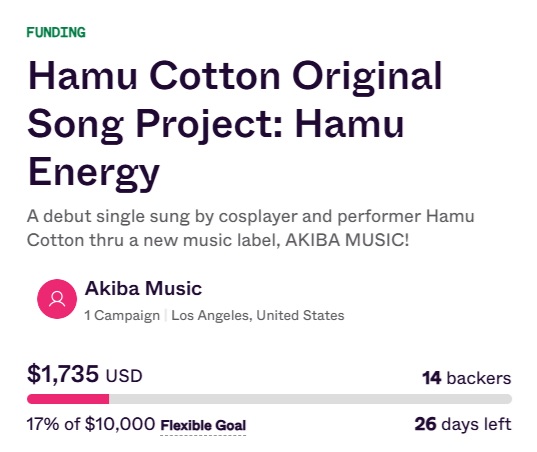The height and width of the screenshot is (452, 537).
Task: Open the 1 Campaign count text
Action: tap(122, 315)
